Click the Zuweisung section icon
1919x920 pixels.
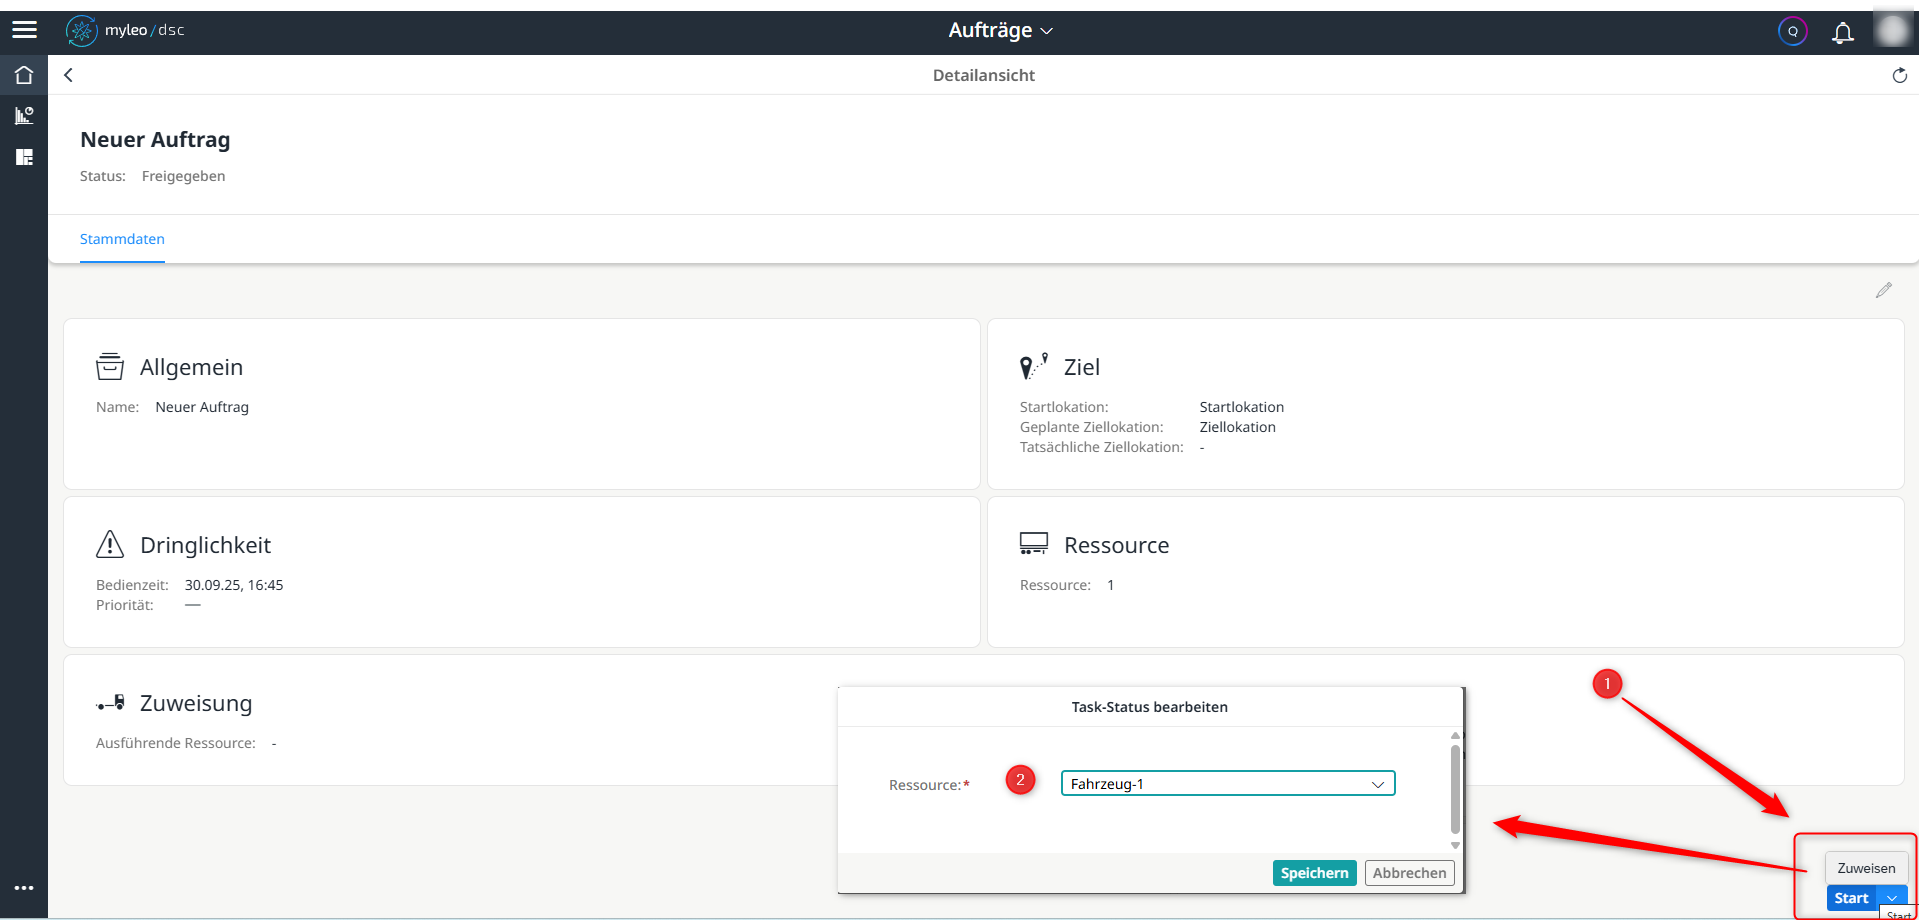(111, 703)
